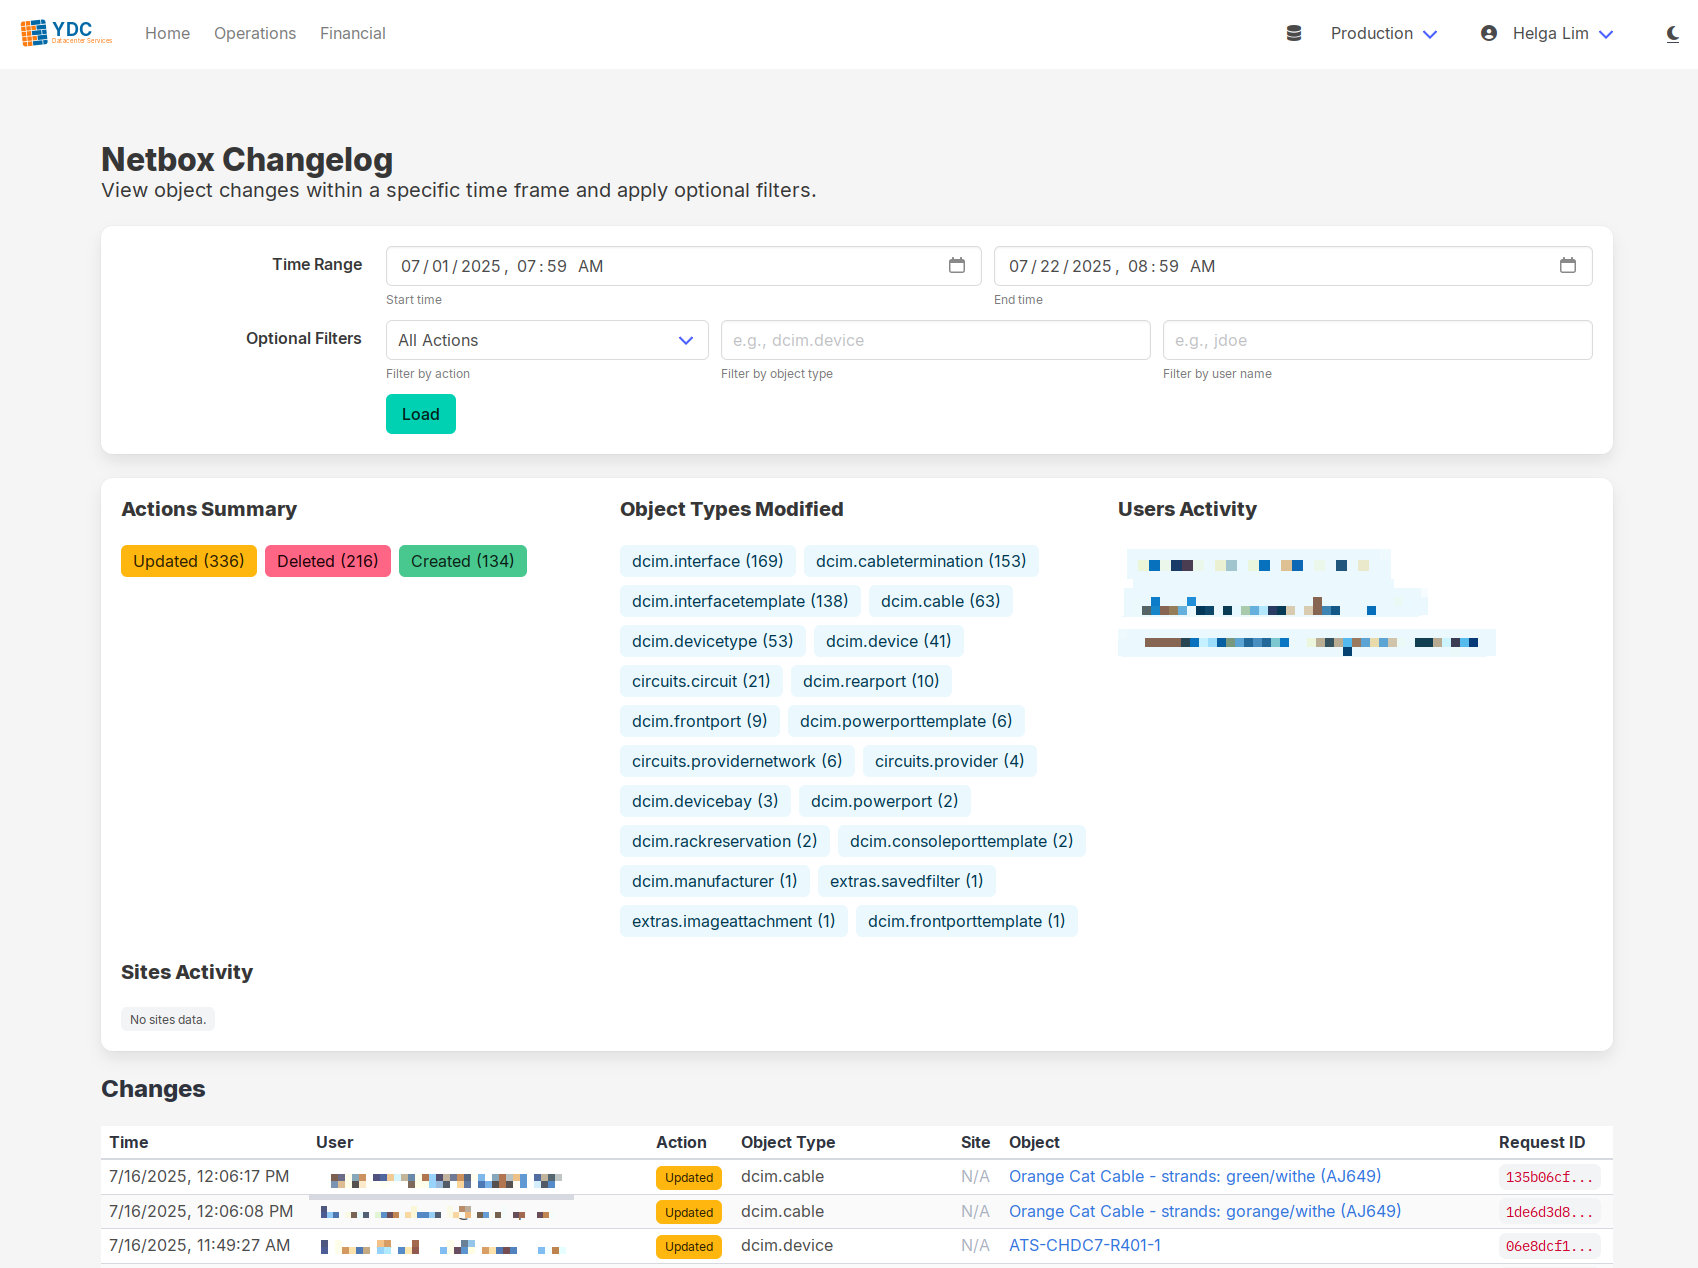Screen dimensions: 1698x1268
Task: Click the No sites data. label
Action: coord(168,1019)
